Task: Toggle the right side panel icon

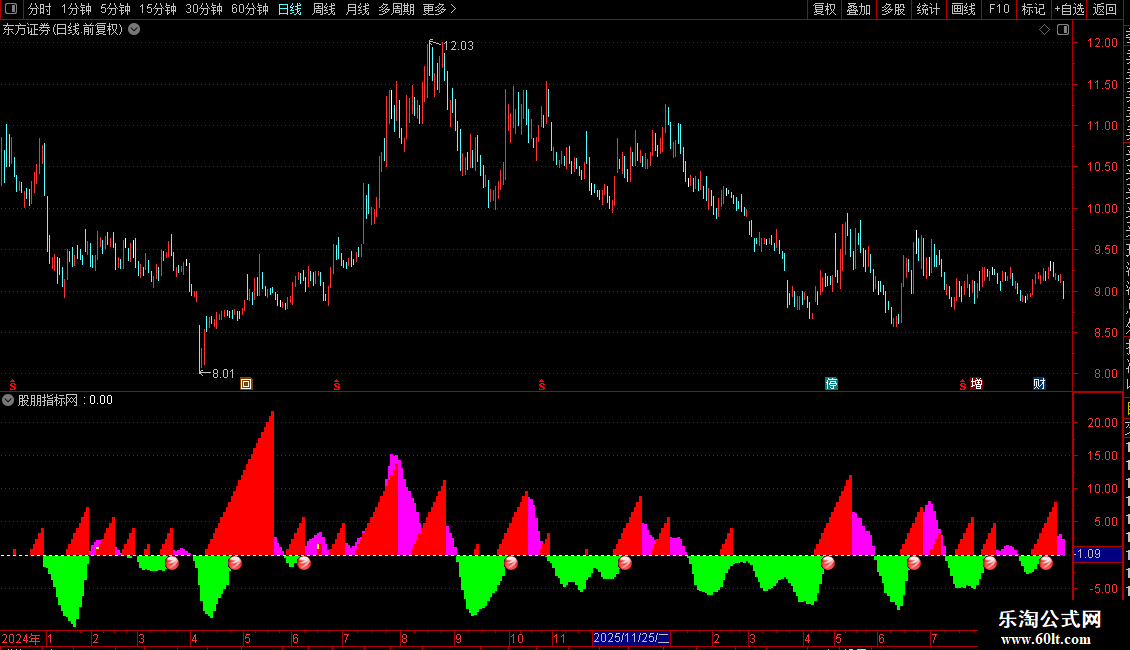Action: point(1063,30)
